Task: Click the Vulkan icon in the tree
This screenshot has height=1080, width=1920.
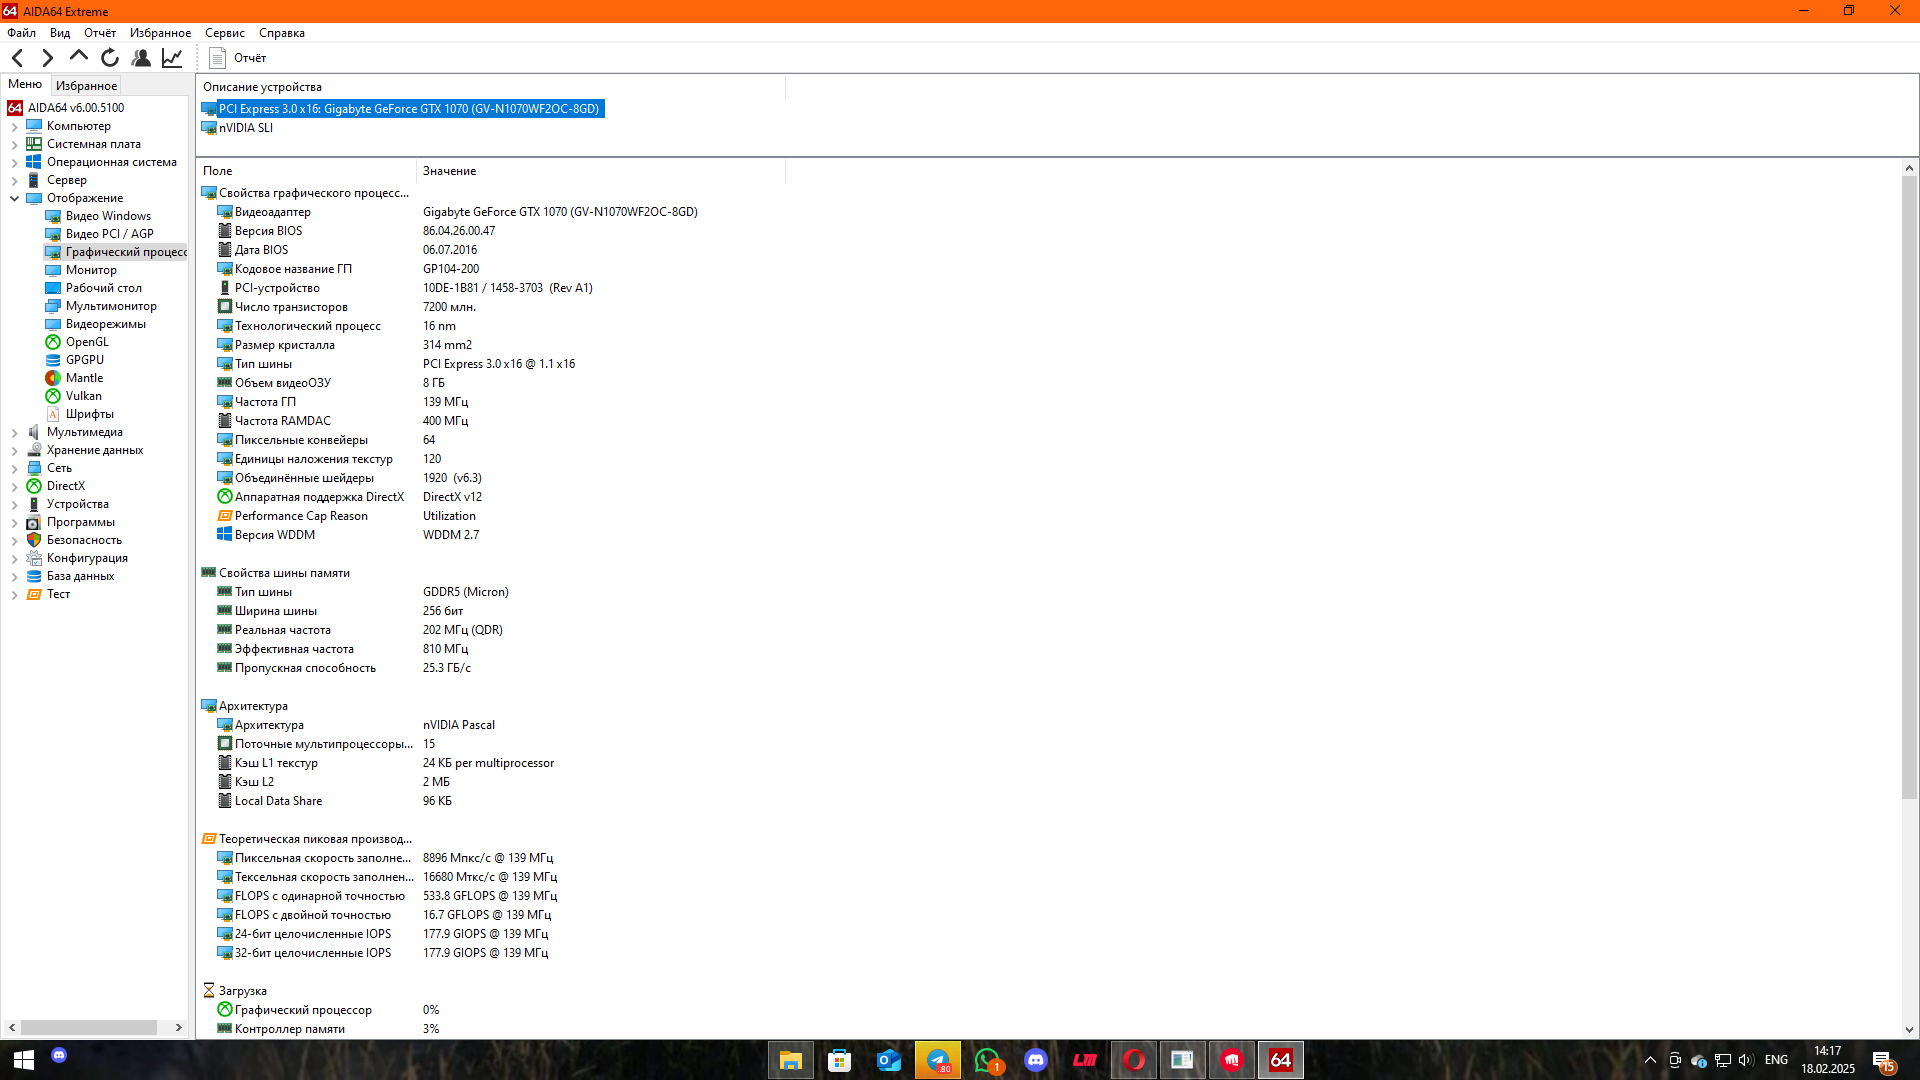Action: point(53,396)
